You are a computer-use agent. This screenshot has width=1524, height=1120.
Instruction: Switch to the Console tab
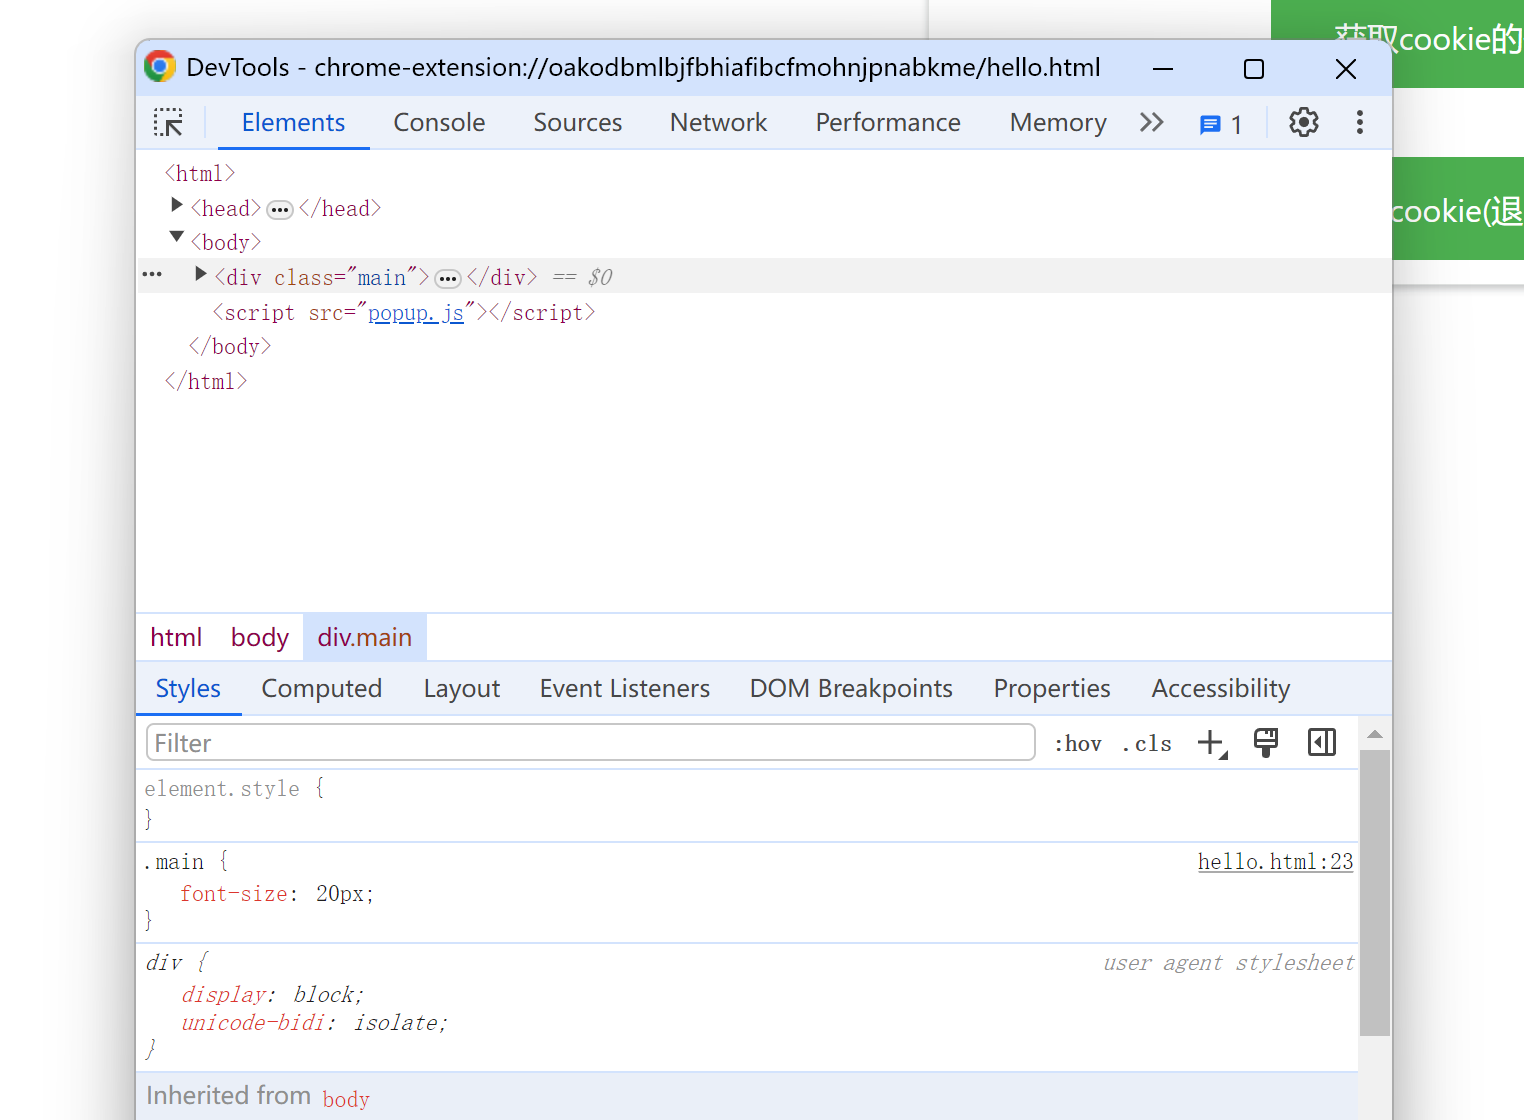(x=439, y=122)
